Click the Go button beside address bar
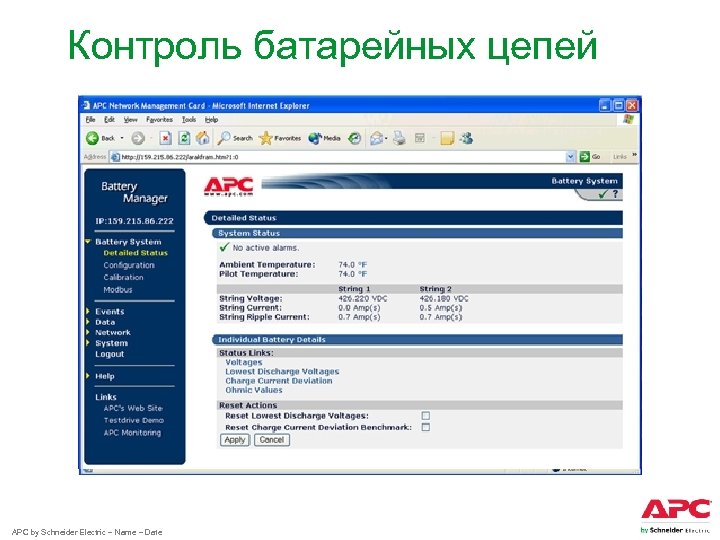Image resolution: width=720 pixels, height=540 pixels. 590,157
